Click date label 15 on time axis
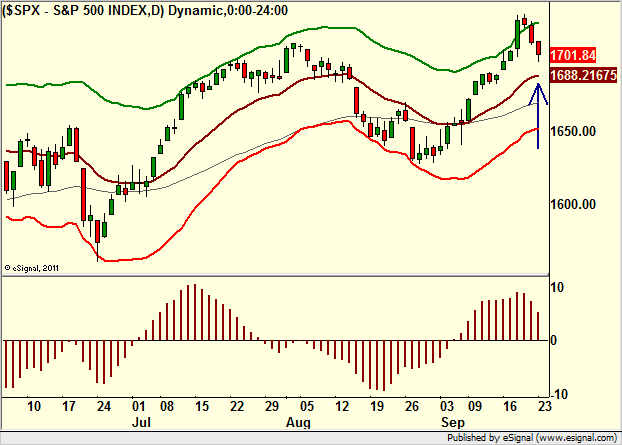The image size is (622, 445). [x=202, y=407]
